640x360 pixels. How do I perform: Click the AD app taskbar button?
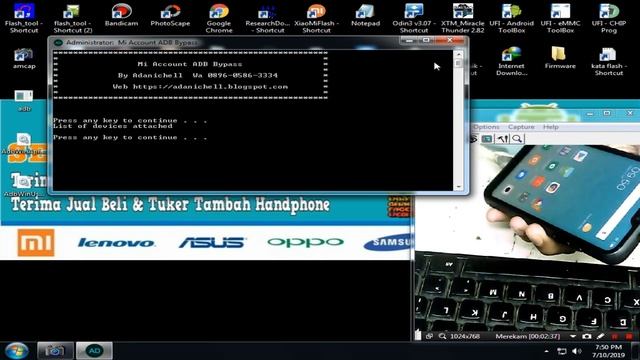(x=94, y=351)
